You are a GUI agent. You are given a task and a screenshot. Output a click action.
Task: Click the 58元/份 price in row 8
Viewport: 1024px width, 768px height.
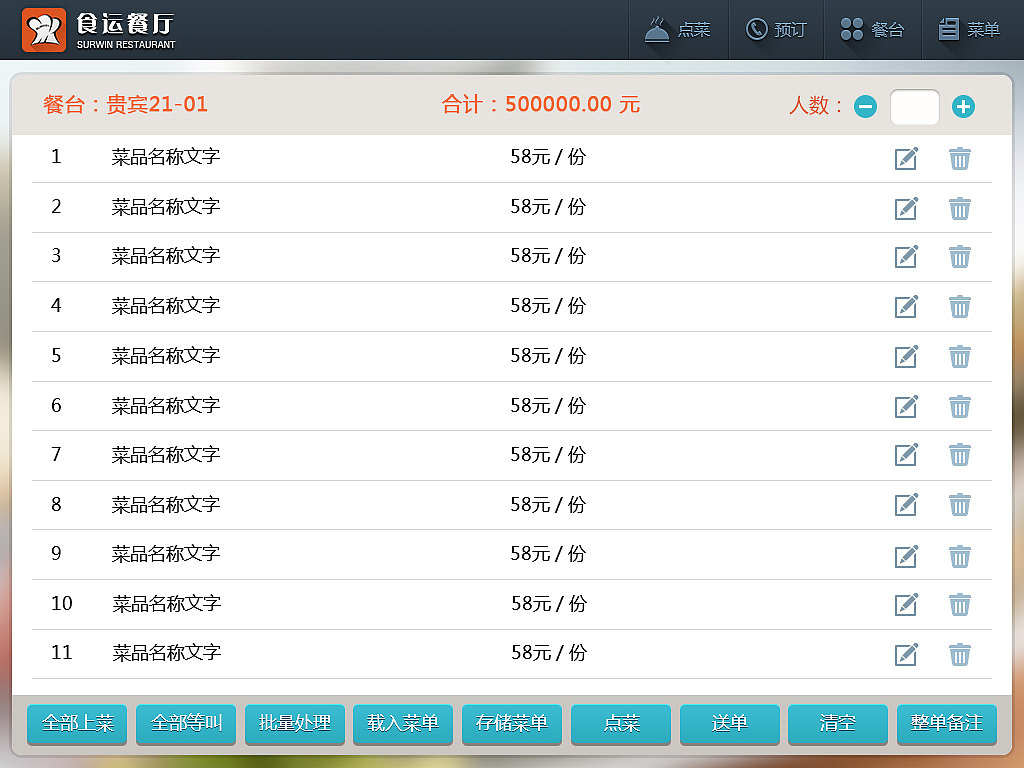[548, 505]
